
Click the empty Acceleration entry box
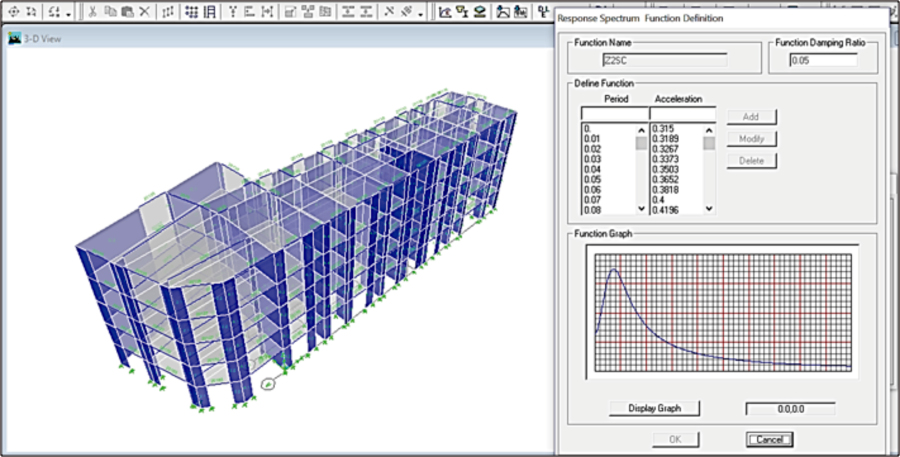pos(682,113)
